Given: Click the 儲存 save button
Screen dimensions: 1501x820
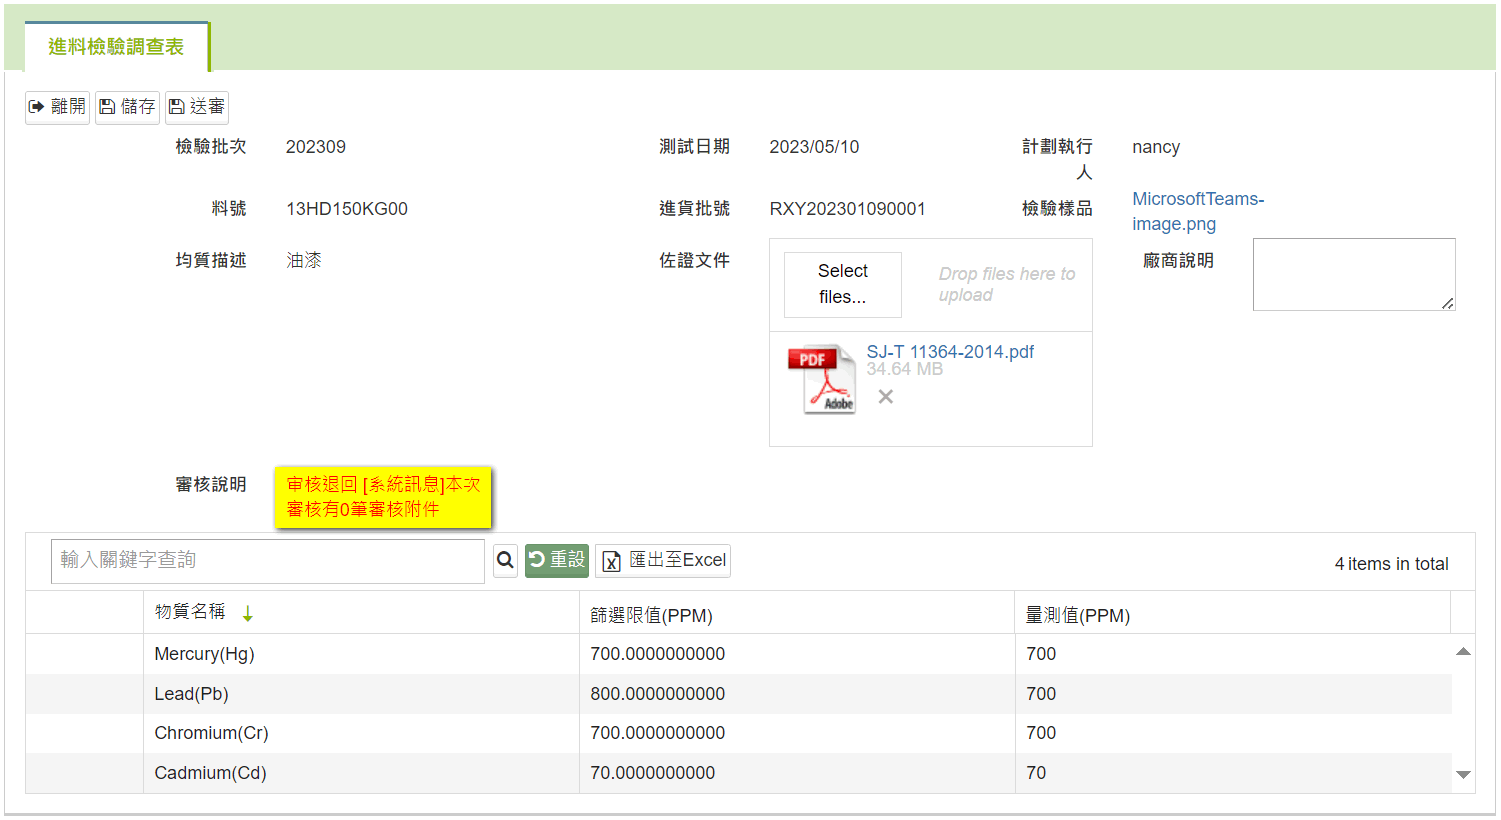Looking at the screenshot, I should click(127, 107).
